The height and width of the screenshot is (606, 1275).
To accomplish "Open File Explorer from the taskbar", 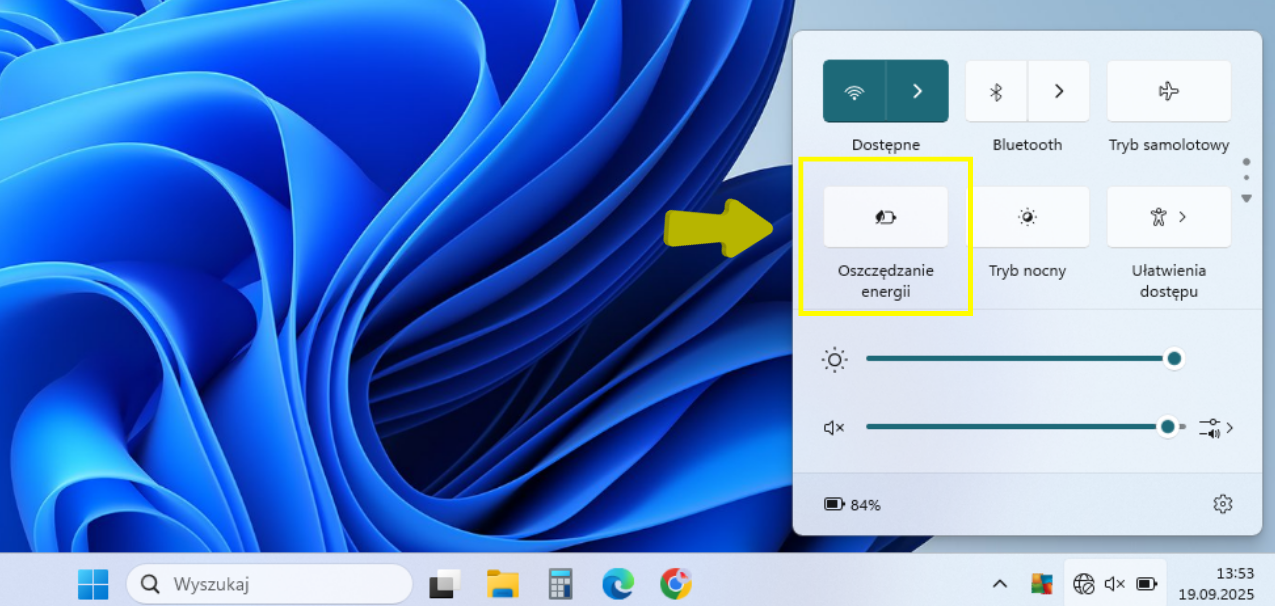I will click(503, 583).
